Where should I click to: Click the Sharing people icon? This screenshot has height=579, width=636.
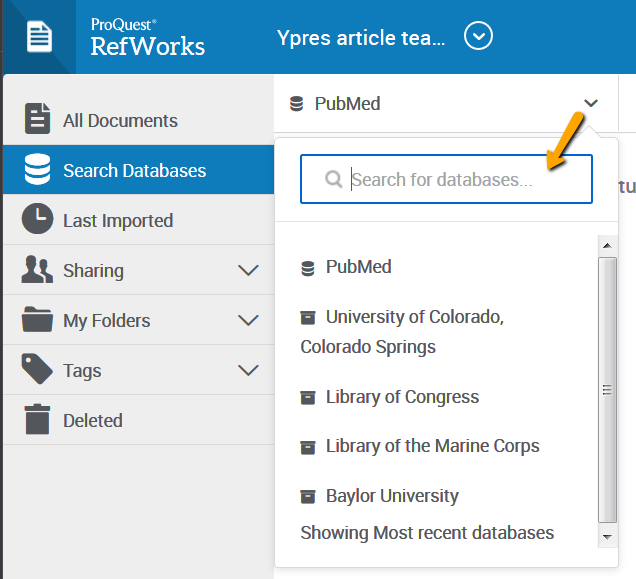(37, 270)
